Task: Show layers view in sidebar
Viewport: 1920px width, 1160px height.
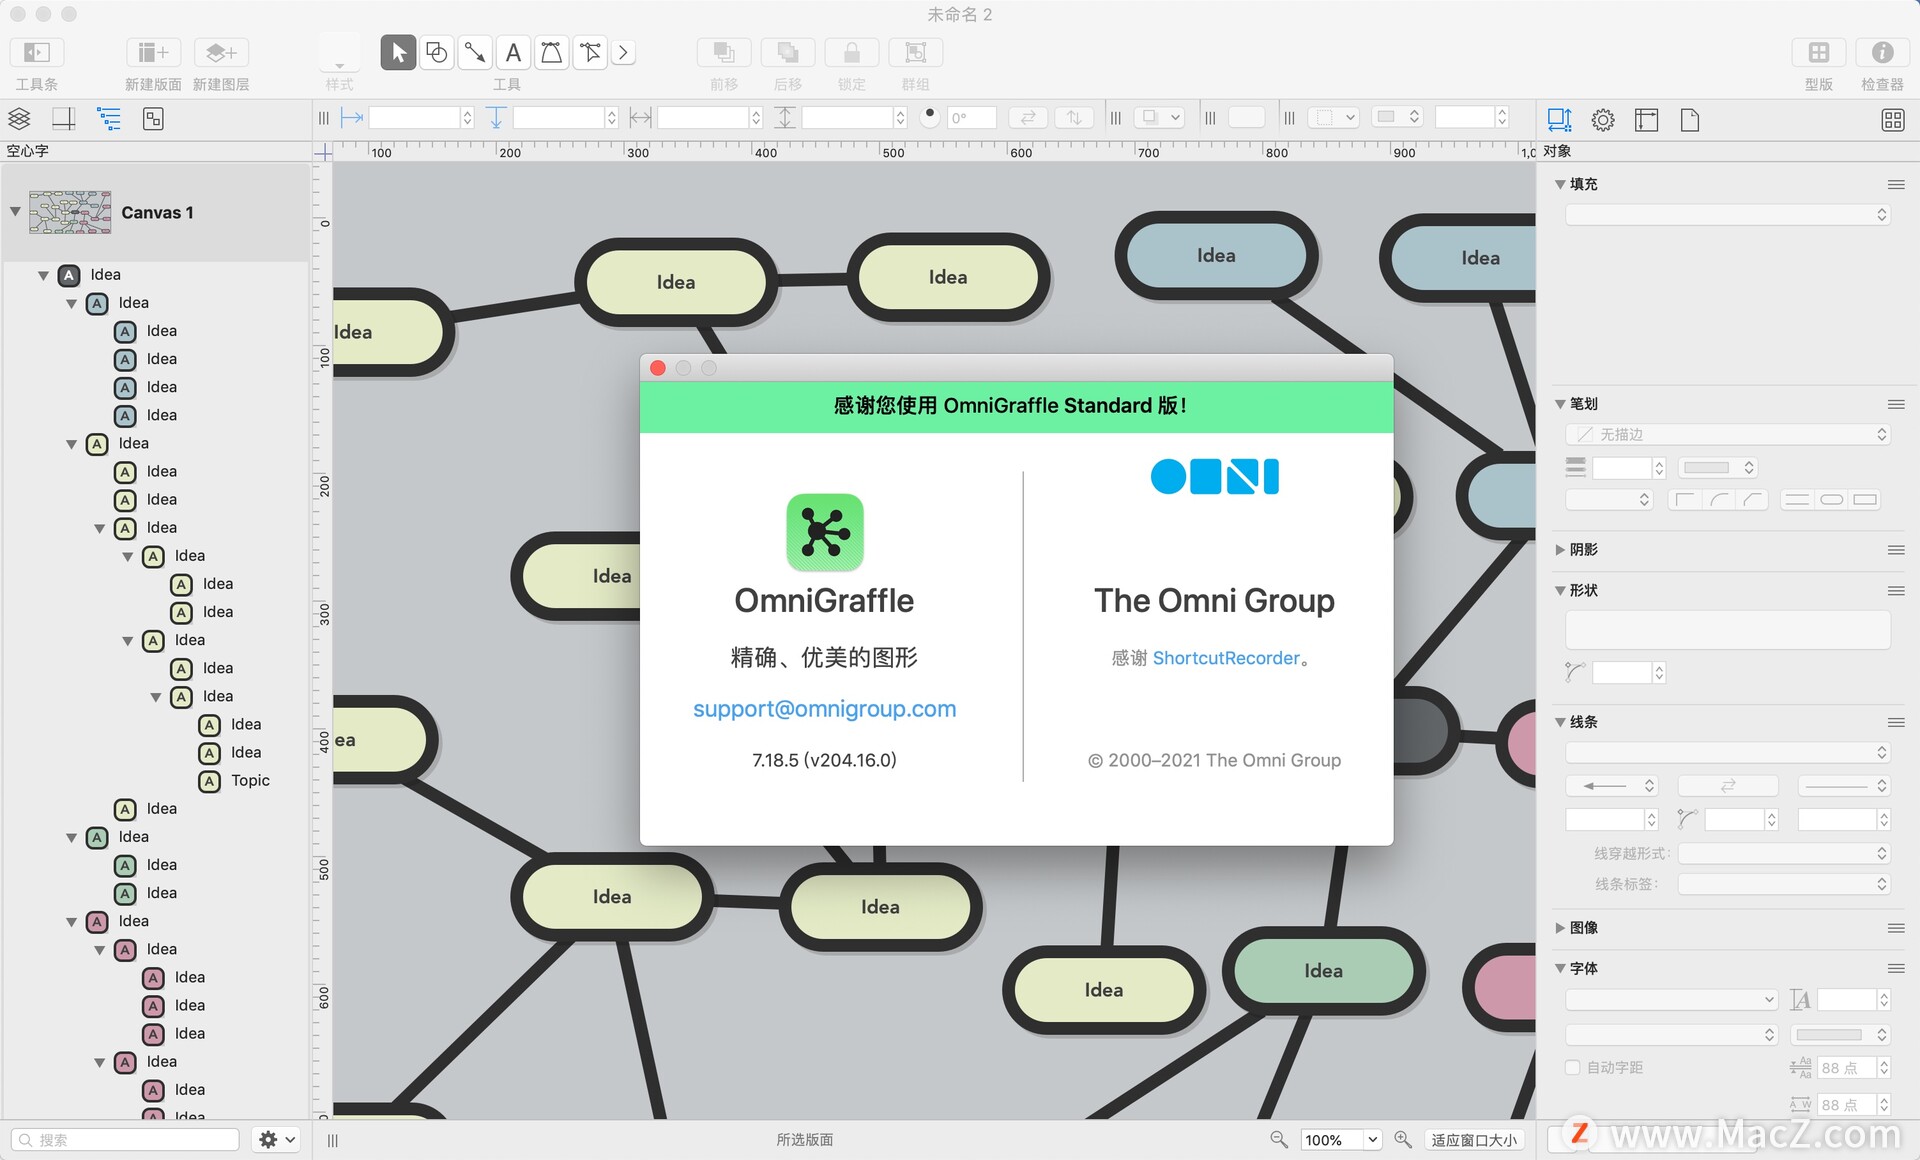Action: (19, 119)
